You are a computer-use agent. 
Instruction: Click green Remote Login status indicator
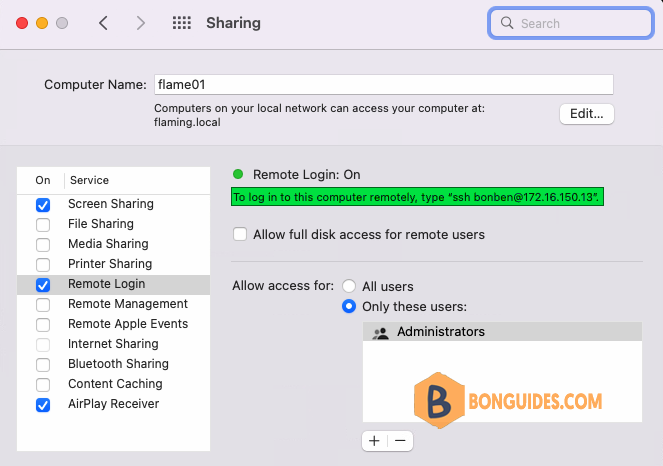click(238, 174)
